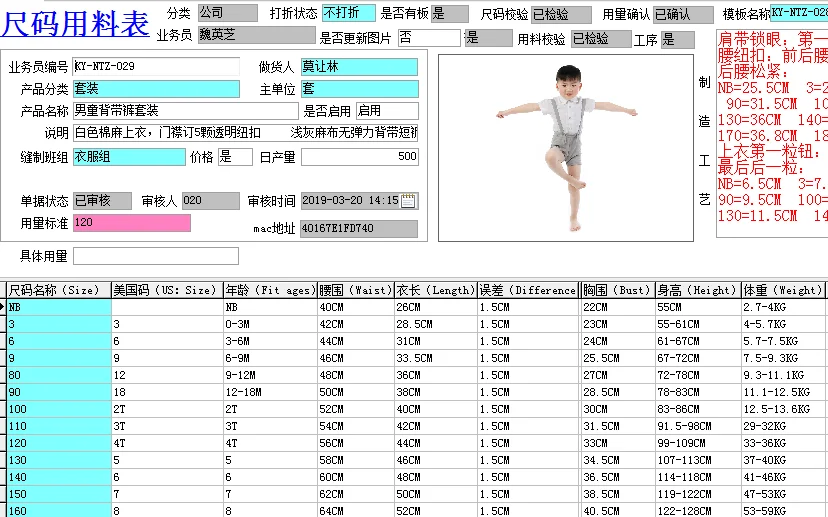Select the 12-18M age cell
This screenshot has width=828, height=517.
(x=270, y=392)
